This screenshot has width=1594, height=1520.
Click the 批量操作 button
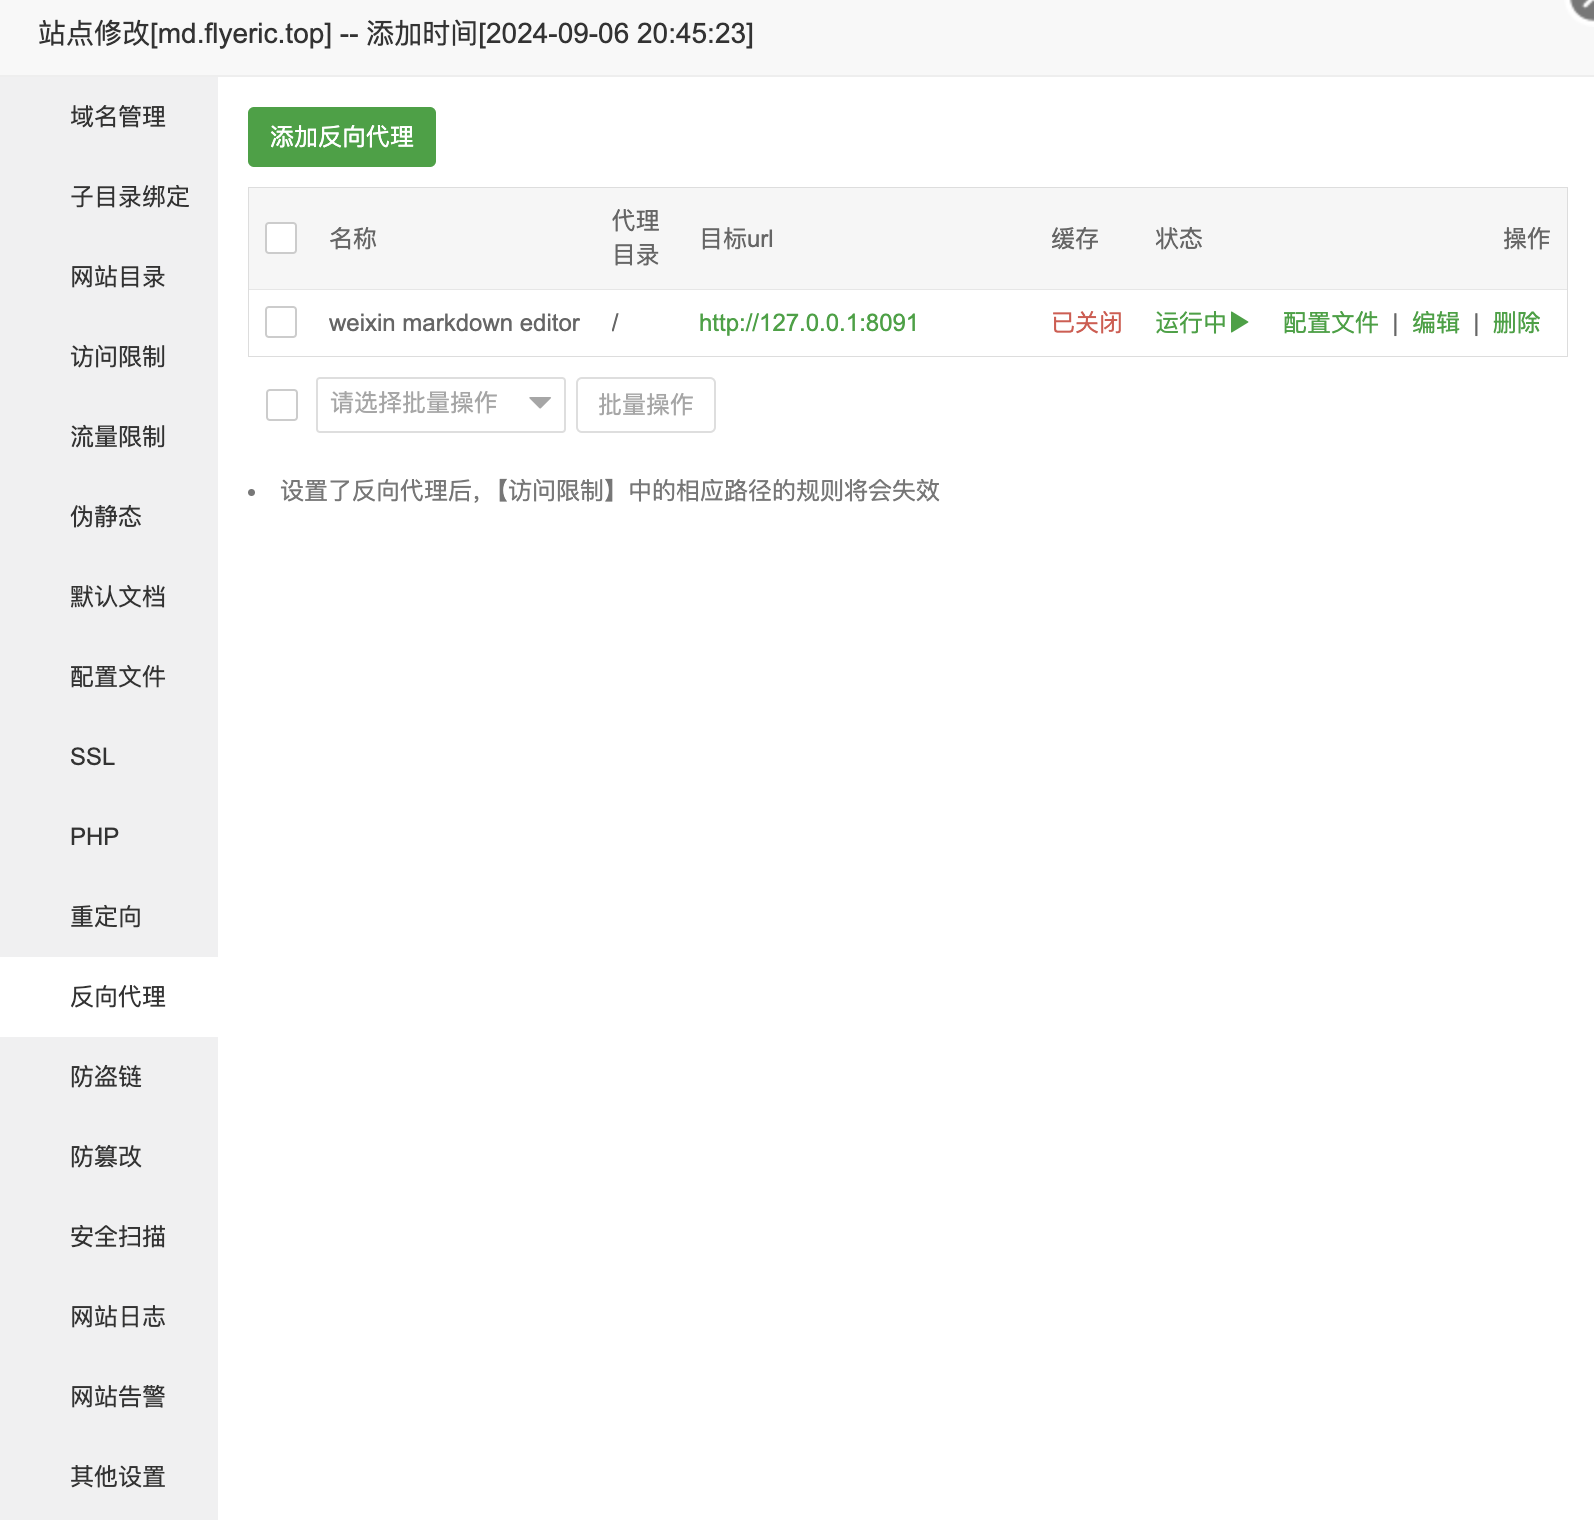click(x=646, y=405)
